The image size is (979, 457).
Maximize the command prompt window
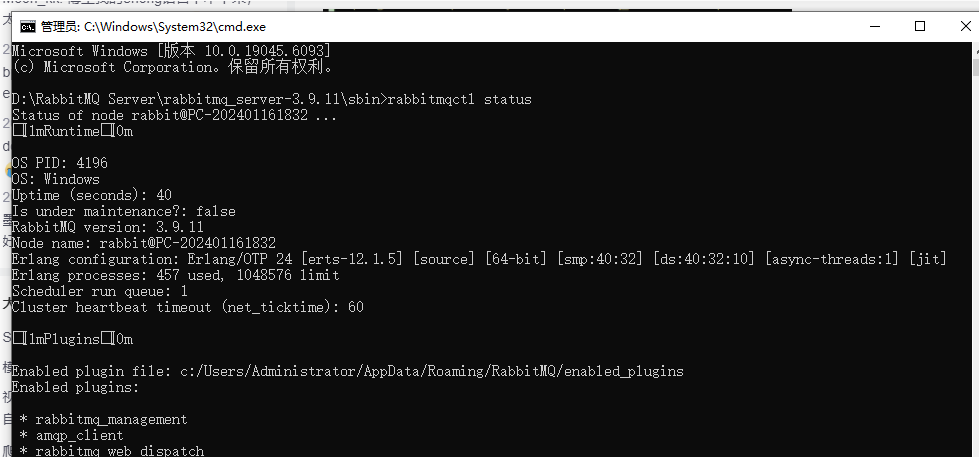(x=920, y=27)
